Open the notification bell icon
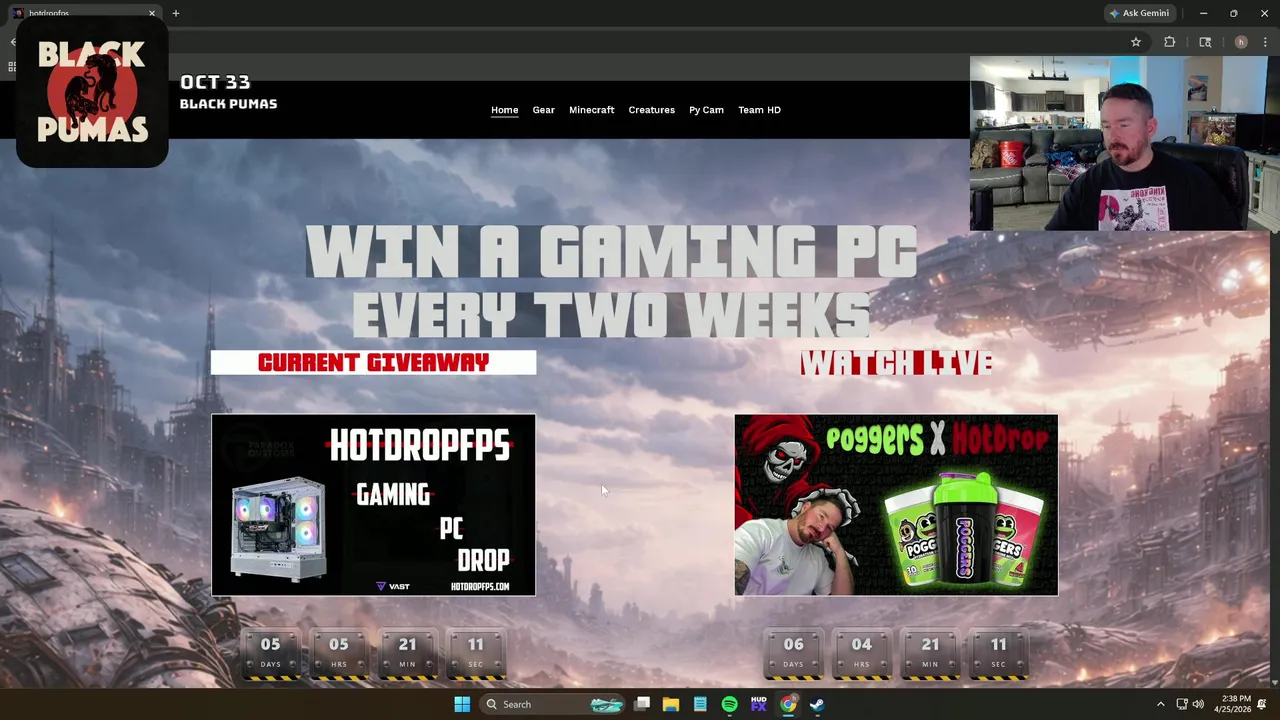The image size is (1280, 720). 1262,704
